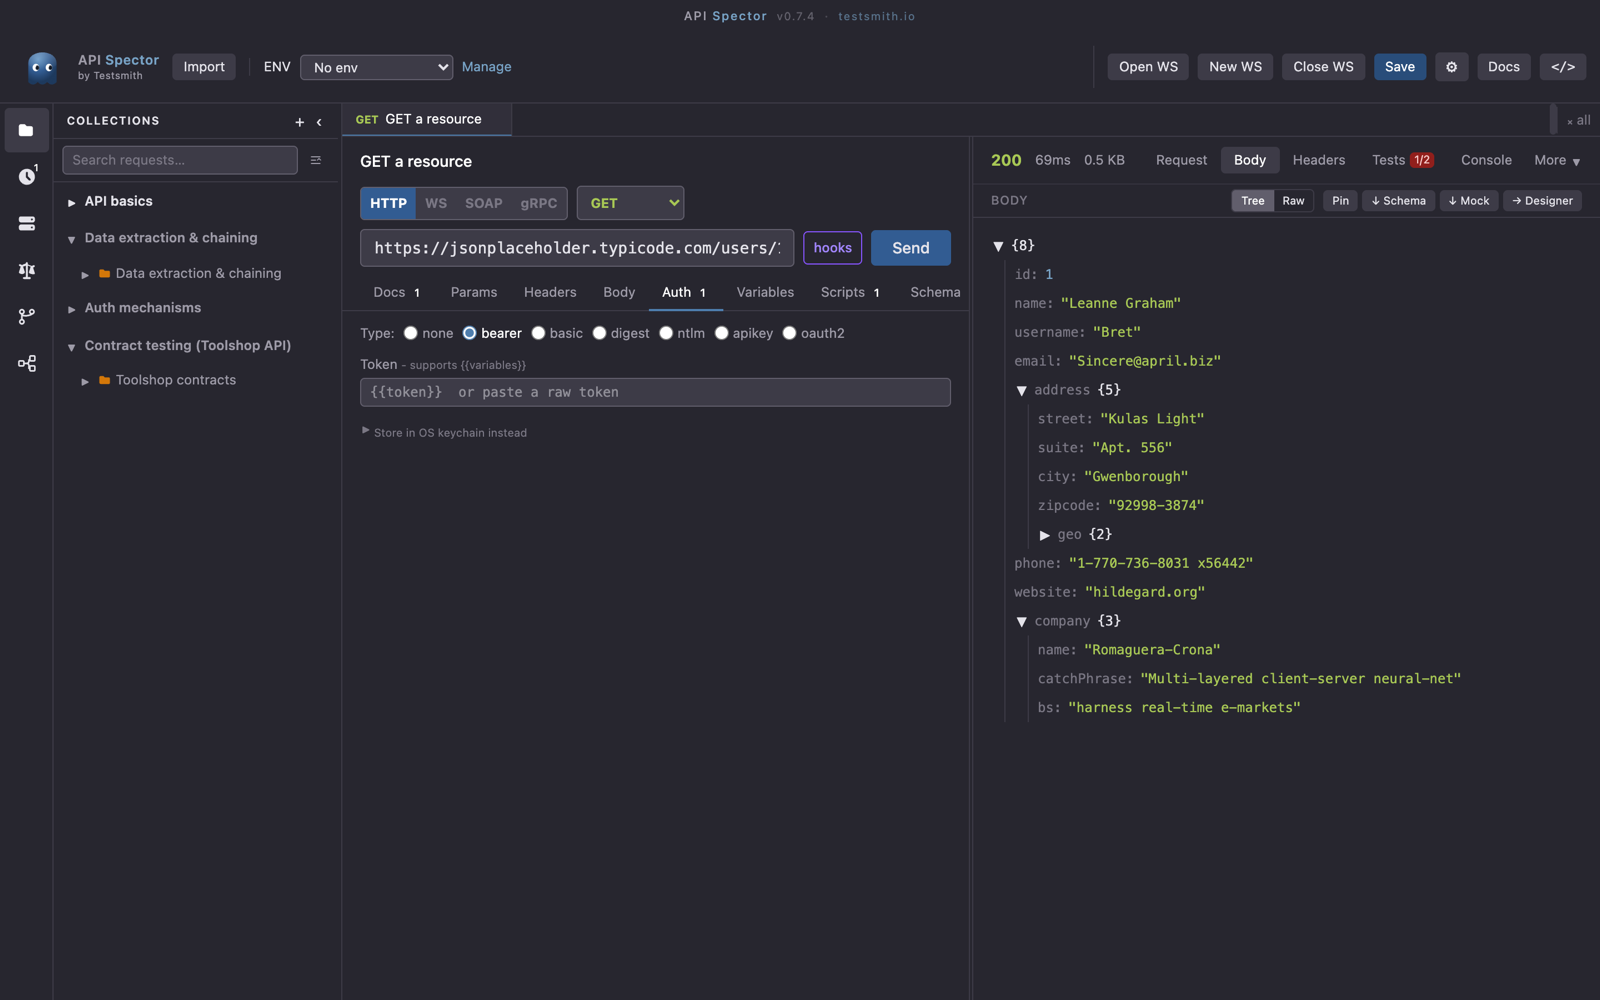Image resolution: width=1600 pixels, height=1000 pixels.
Task: Select the none auth type
Action: coord(410,333)
